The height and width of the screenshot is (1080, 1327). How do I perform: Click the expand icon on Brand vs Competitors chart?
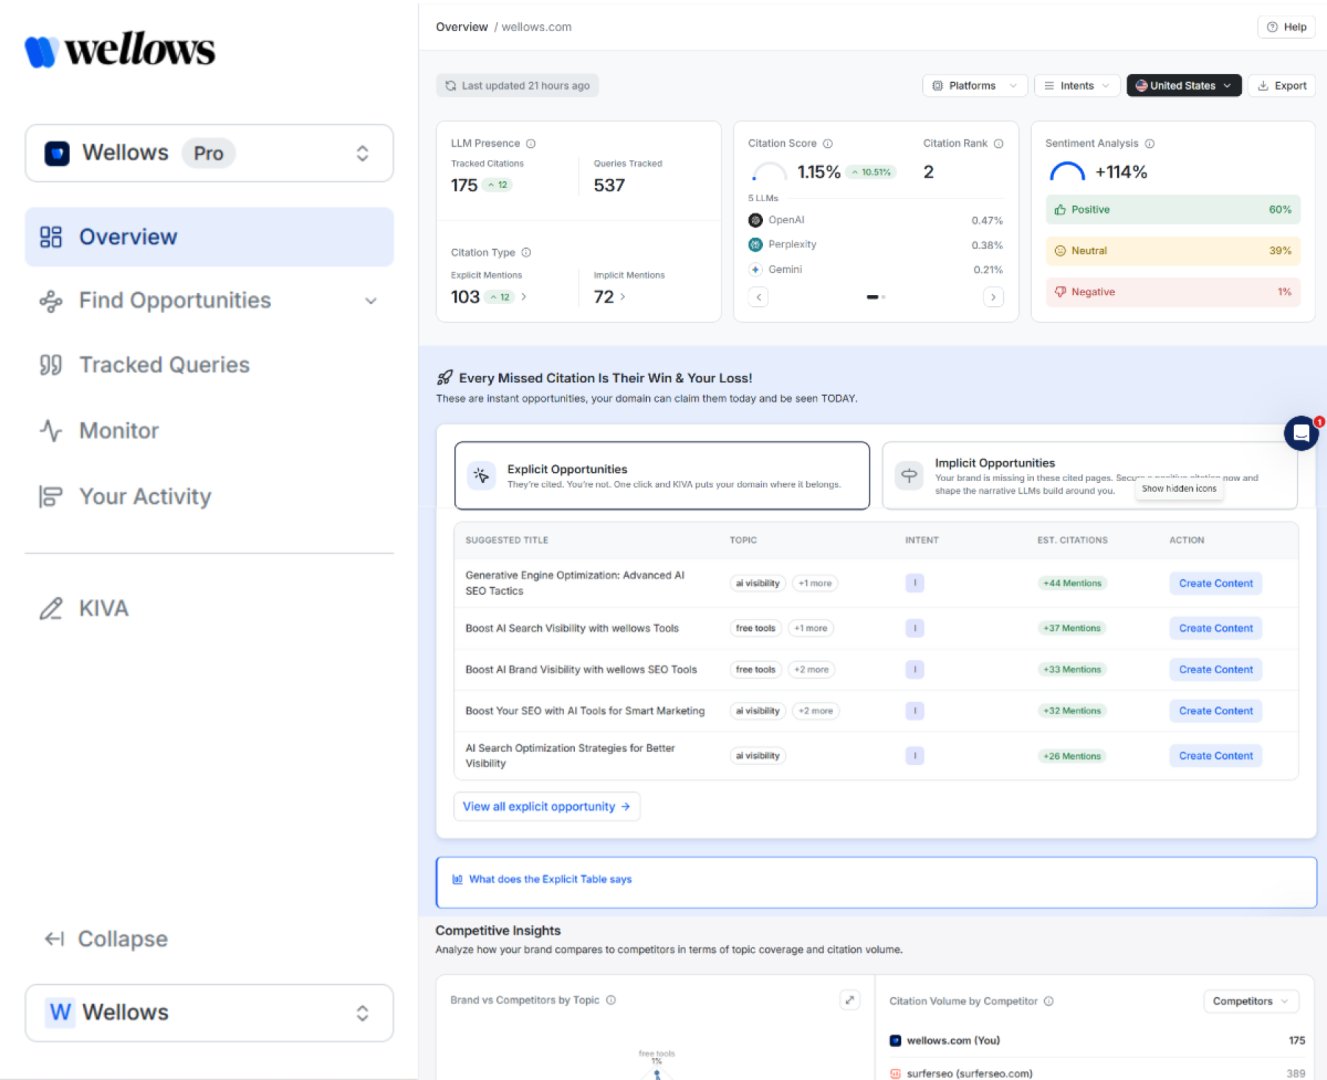coord(849,999)
